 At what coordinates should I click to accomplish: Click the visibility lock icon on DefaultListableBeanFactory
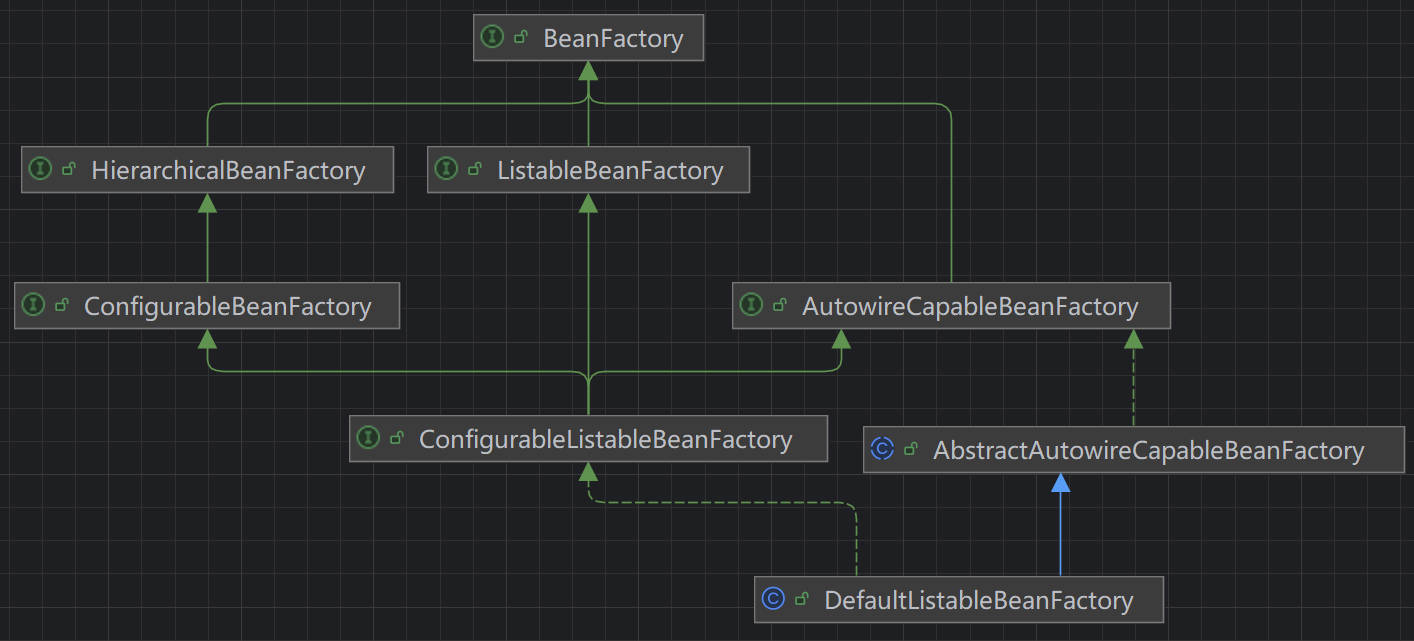pyautogui.click(x=802, y=599)
